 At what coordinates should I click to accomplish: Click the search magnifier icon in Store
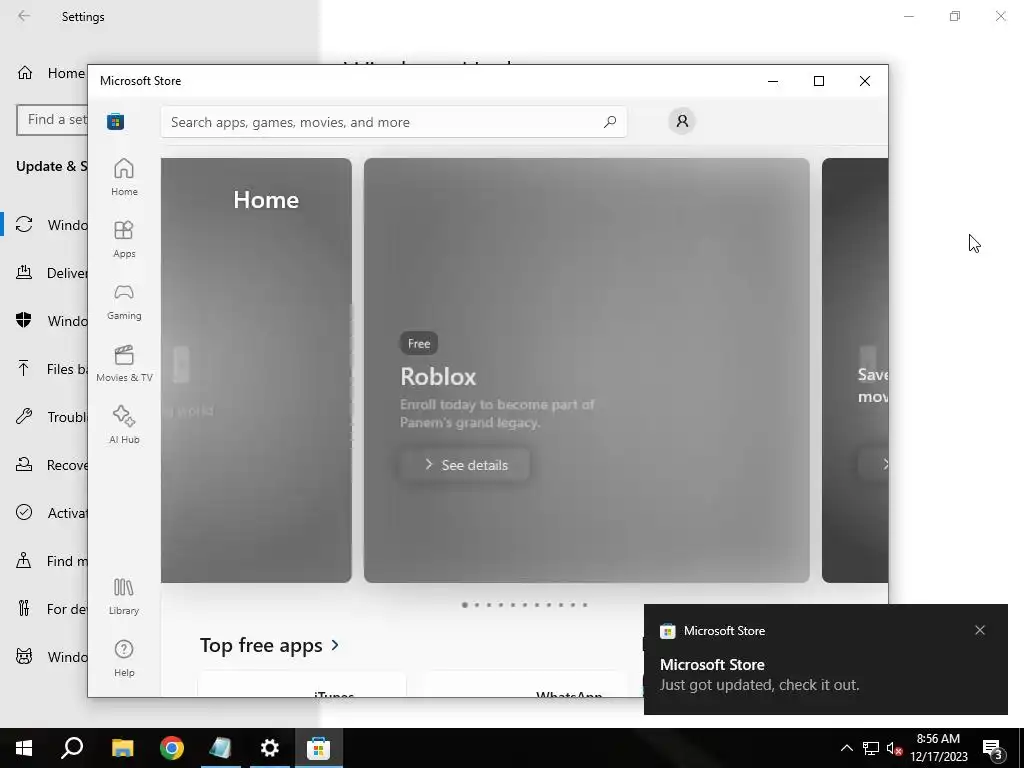[x=610, y=121]
